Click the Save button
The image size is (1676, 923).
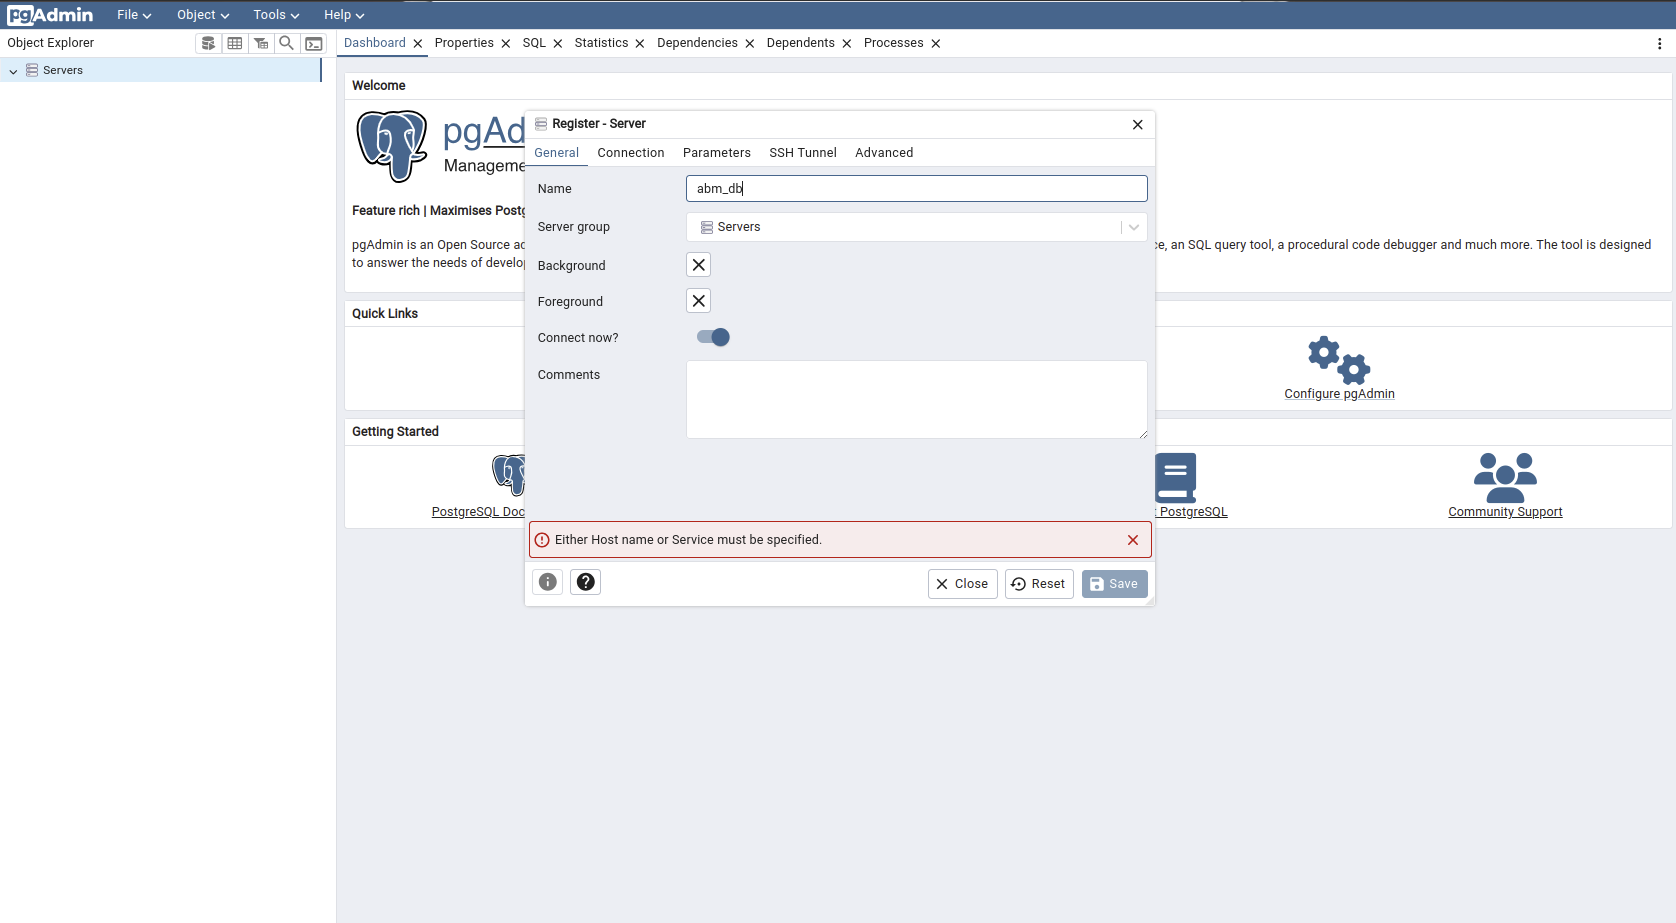point(1114,584)
